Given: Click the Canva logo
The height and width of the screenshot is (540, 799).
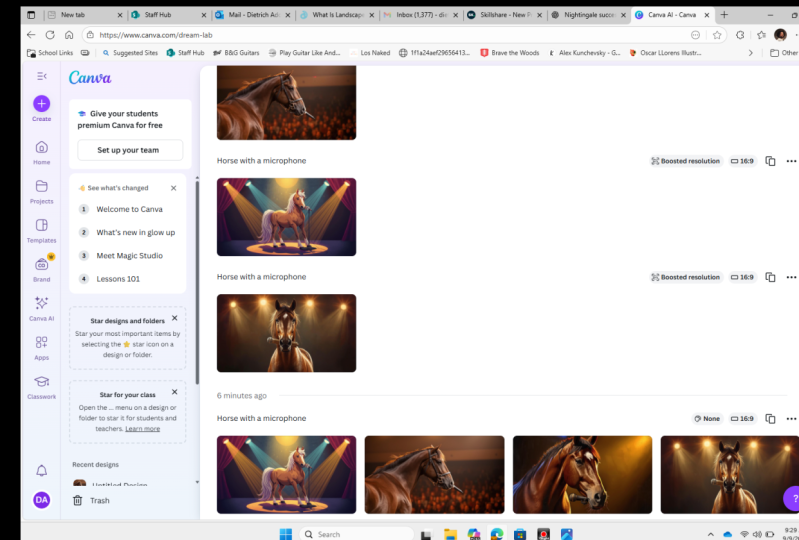Looking at the screenshot, I should pyautogui.click(x=90, y=77).
